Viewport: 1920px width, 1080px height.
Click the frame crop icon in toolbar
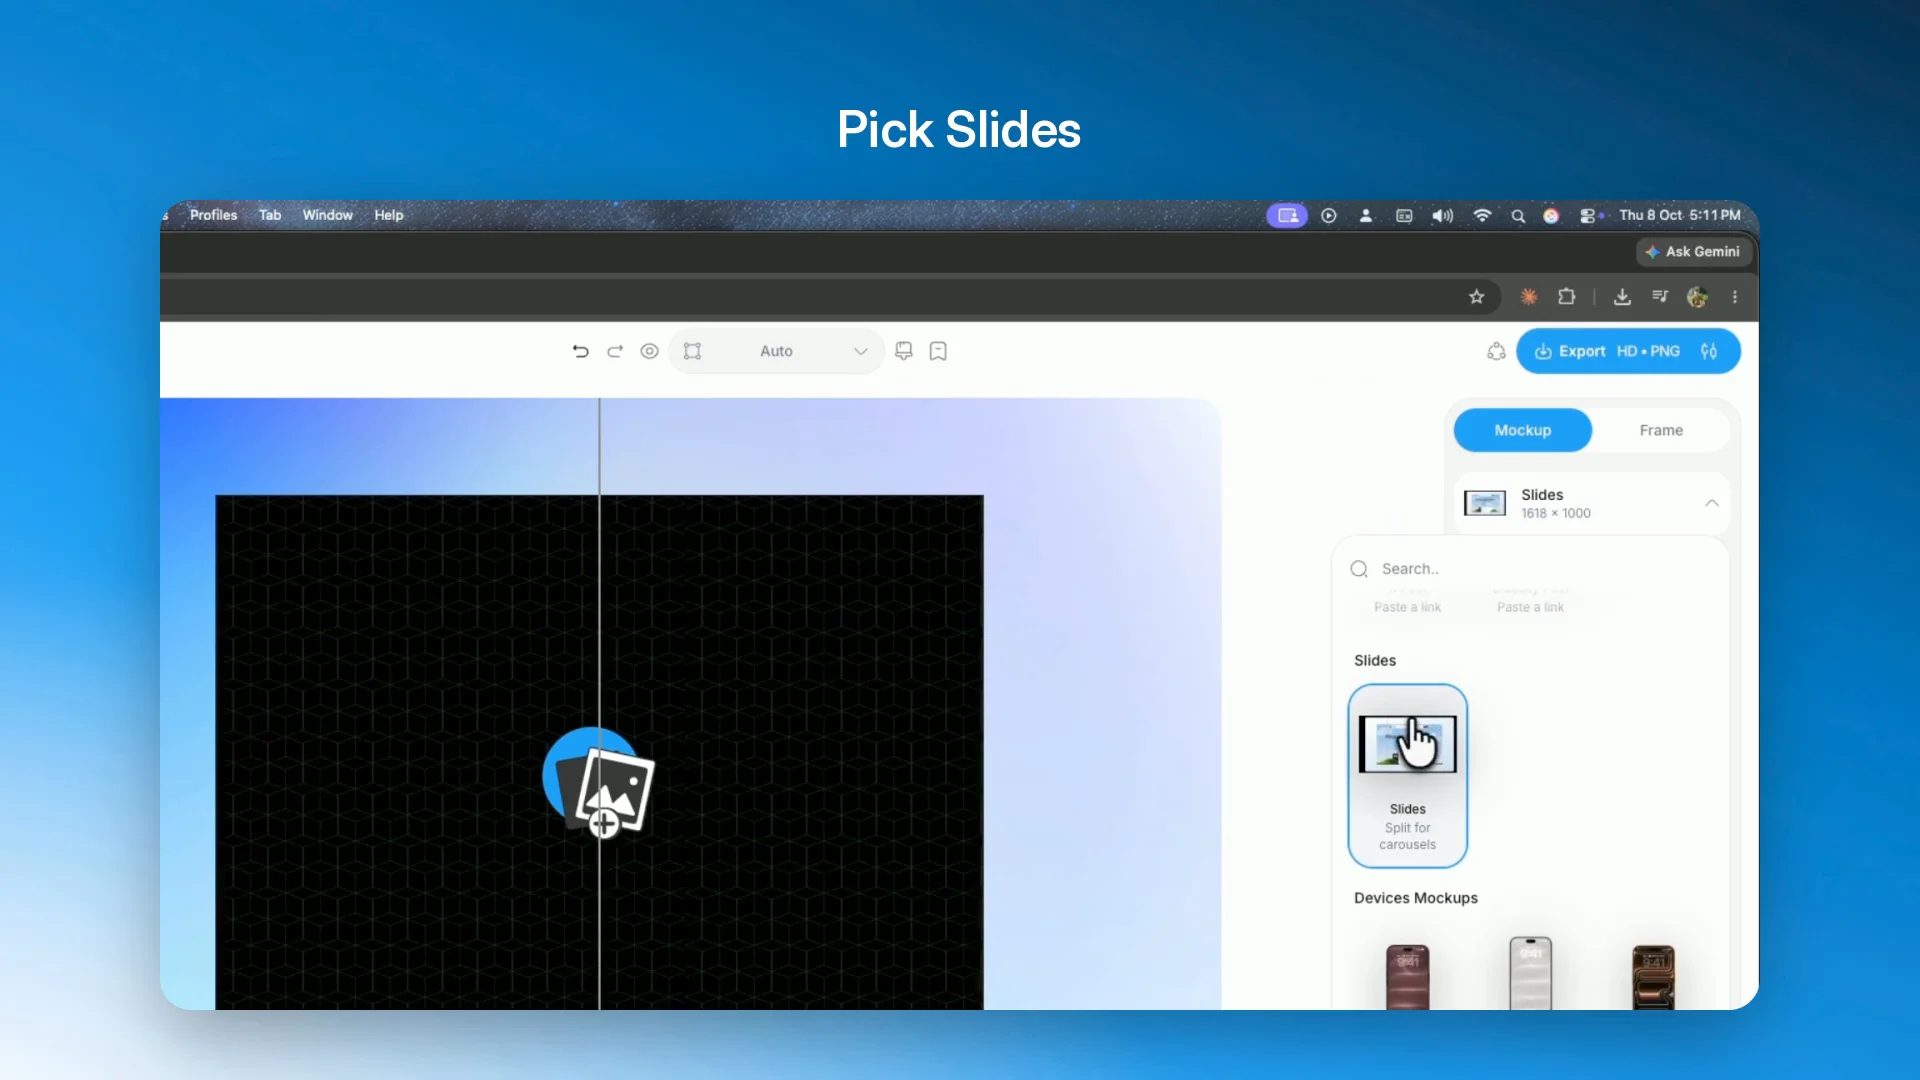(x=692, y=351)
